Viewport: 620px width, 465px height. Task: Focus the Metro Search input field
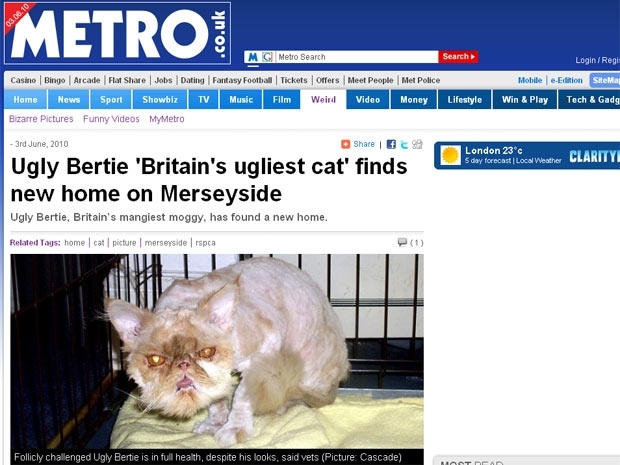point(357,57)
